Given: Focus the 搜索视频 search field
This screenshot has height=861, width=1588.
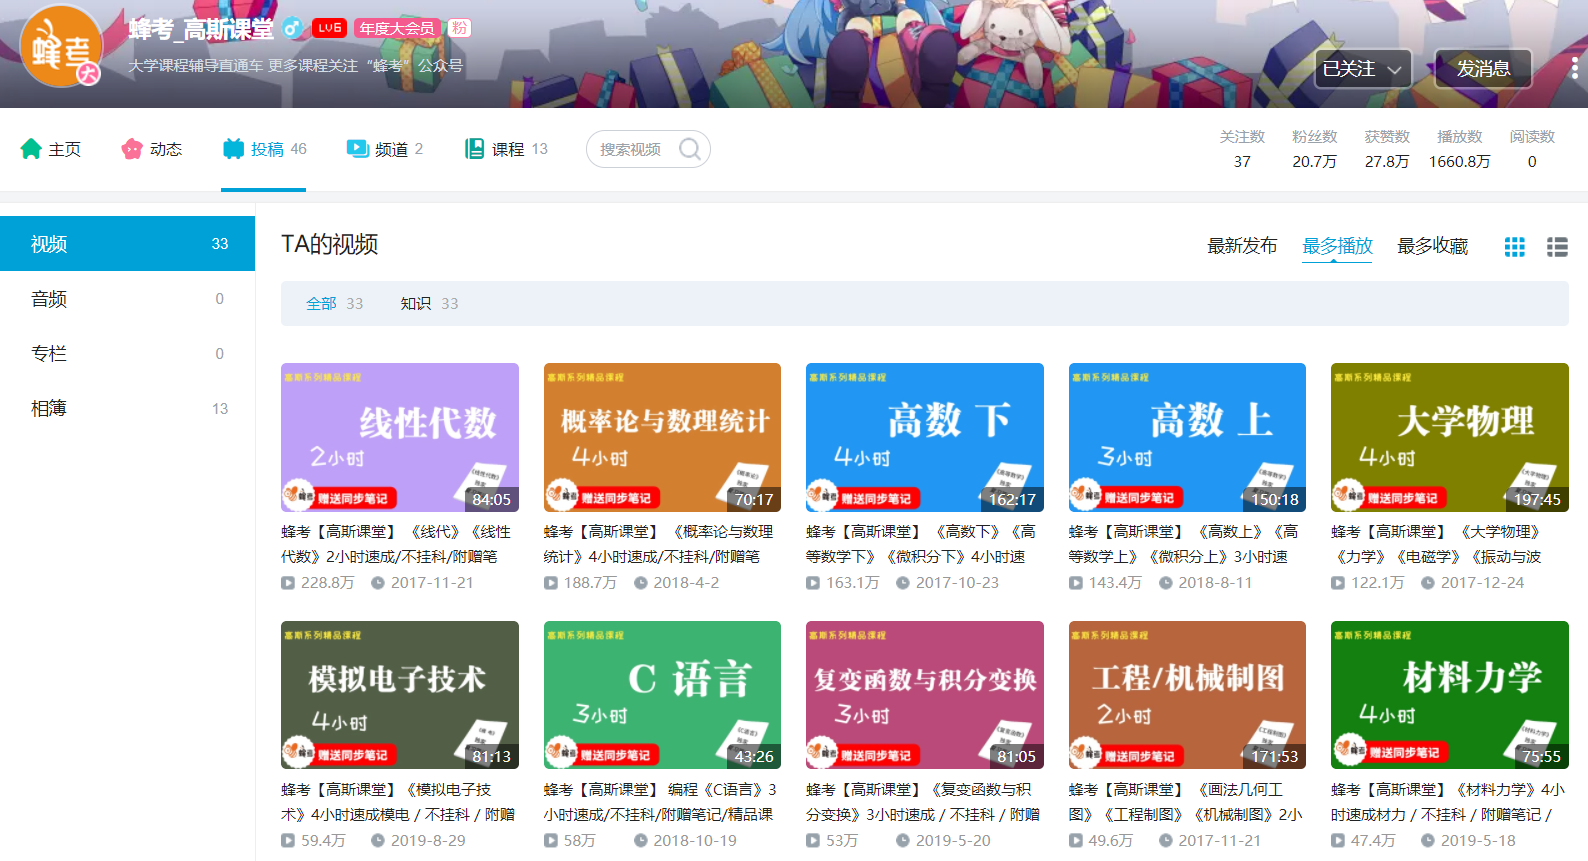Looking at the screenshot, I should (648, 149).
